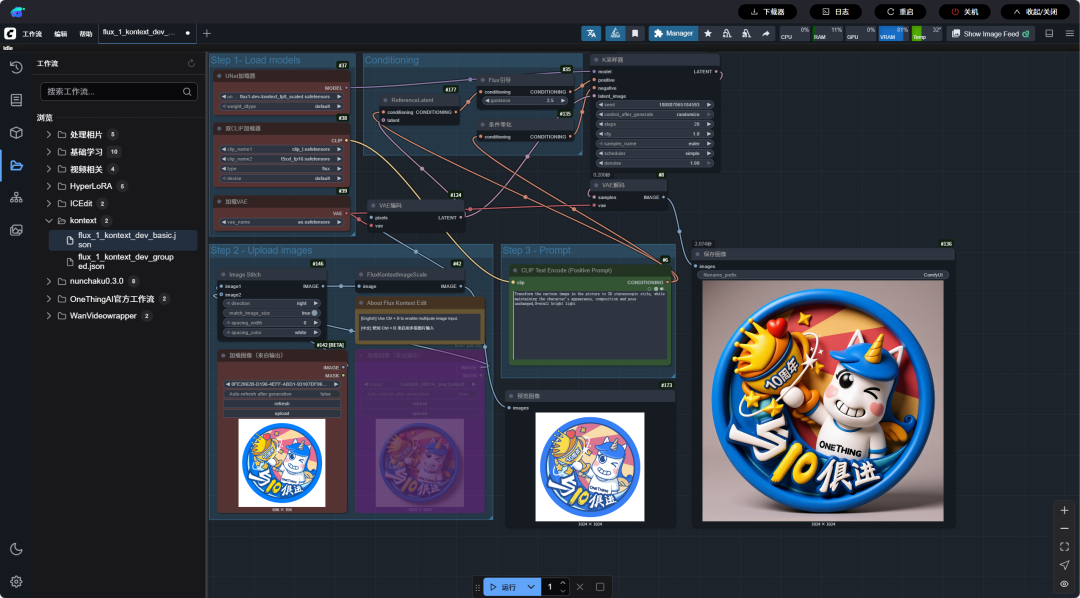
Task: Open settings gear icon in sidebar
Action: click(17, 581)
